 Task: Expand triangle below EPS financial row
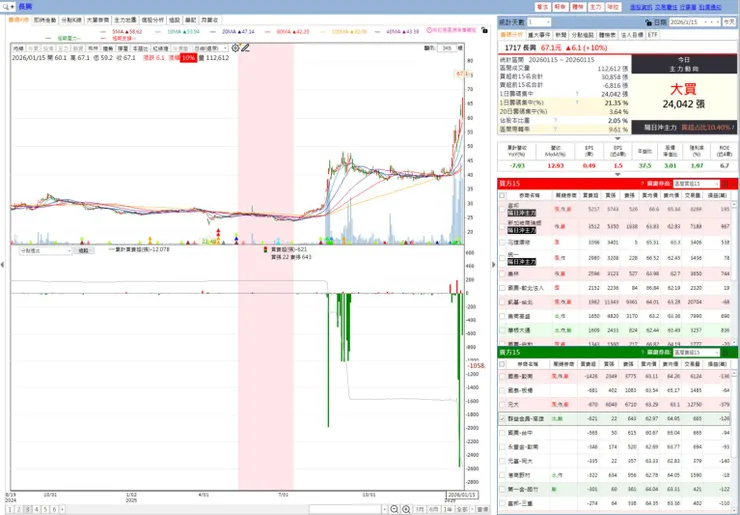618,174
